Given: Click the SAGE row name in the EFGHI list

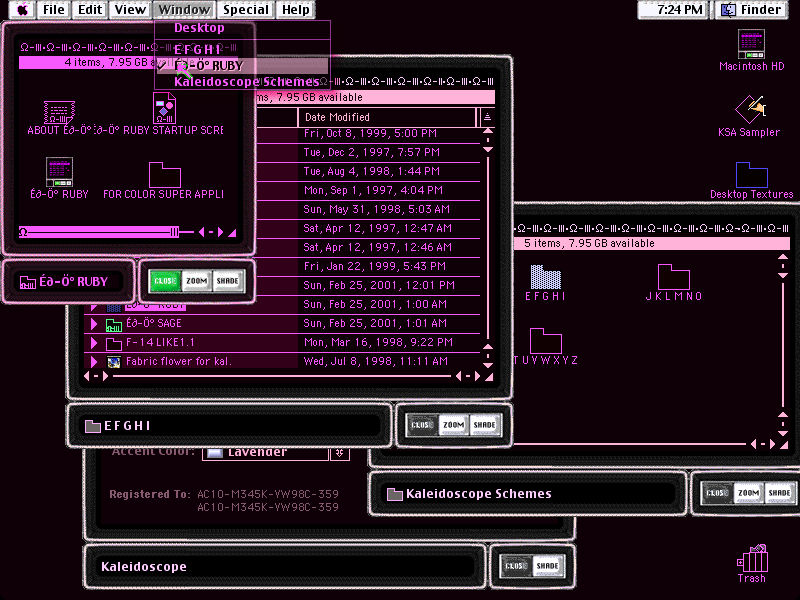Looking at the screenshot, I should [x=154, y=323].
